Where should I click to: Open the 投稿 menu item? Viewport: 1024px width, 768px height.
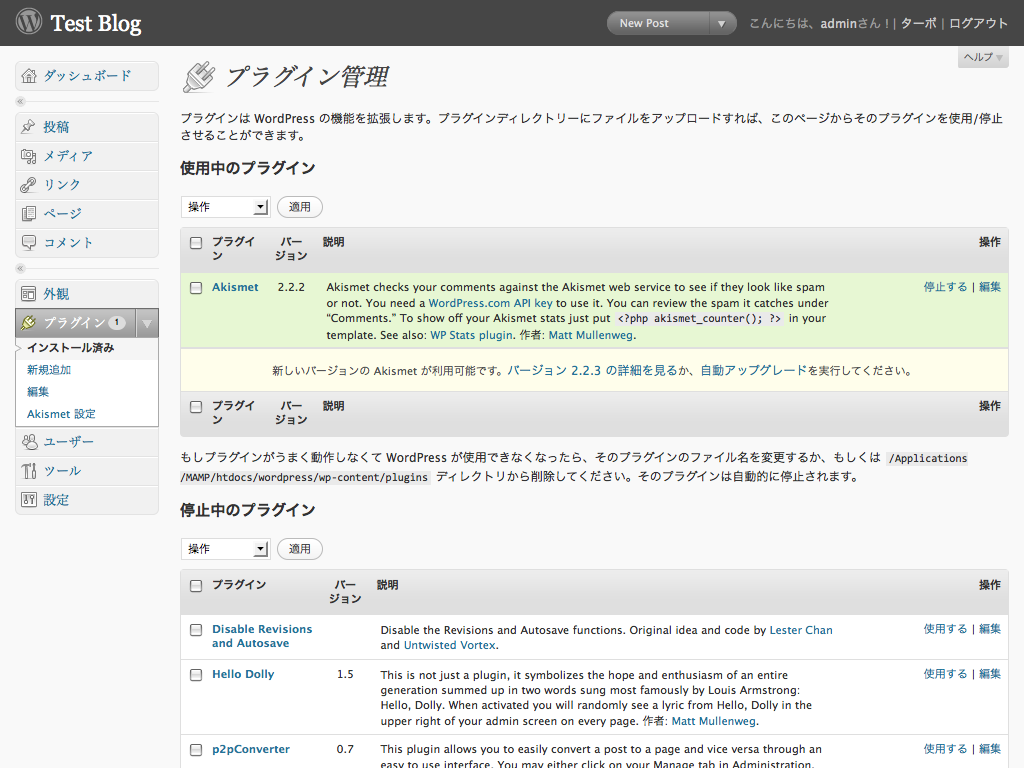pyautogui.click(x=87, y=127)
